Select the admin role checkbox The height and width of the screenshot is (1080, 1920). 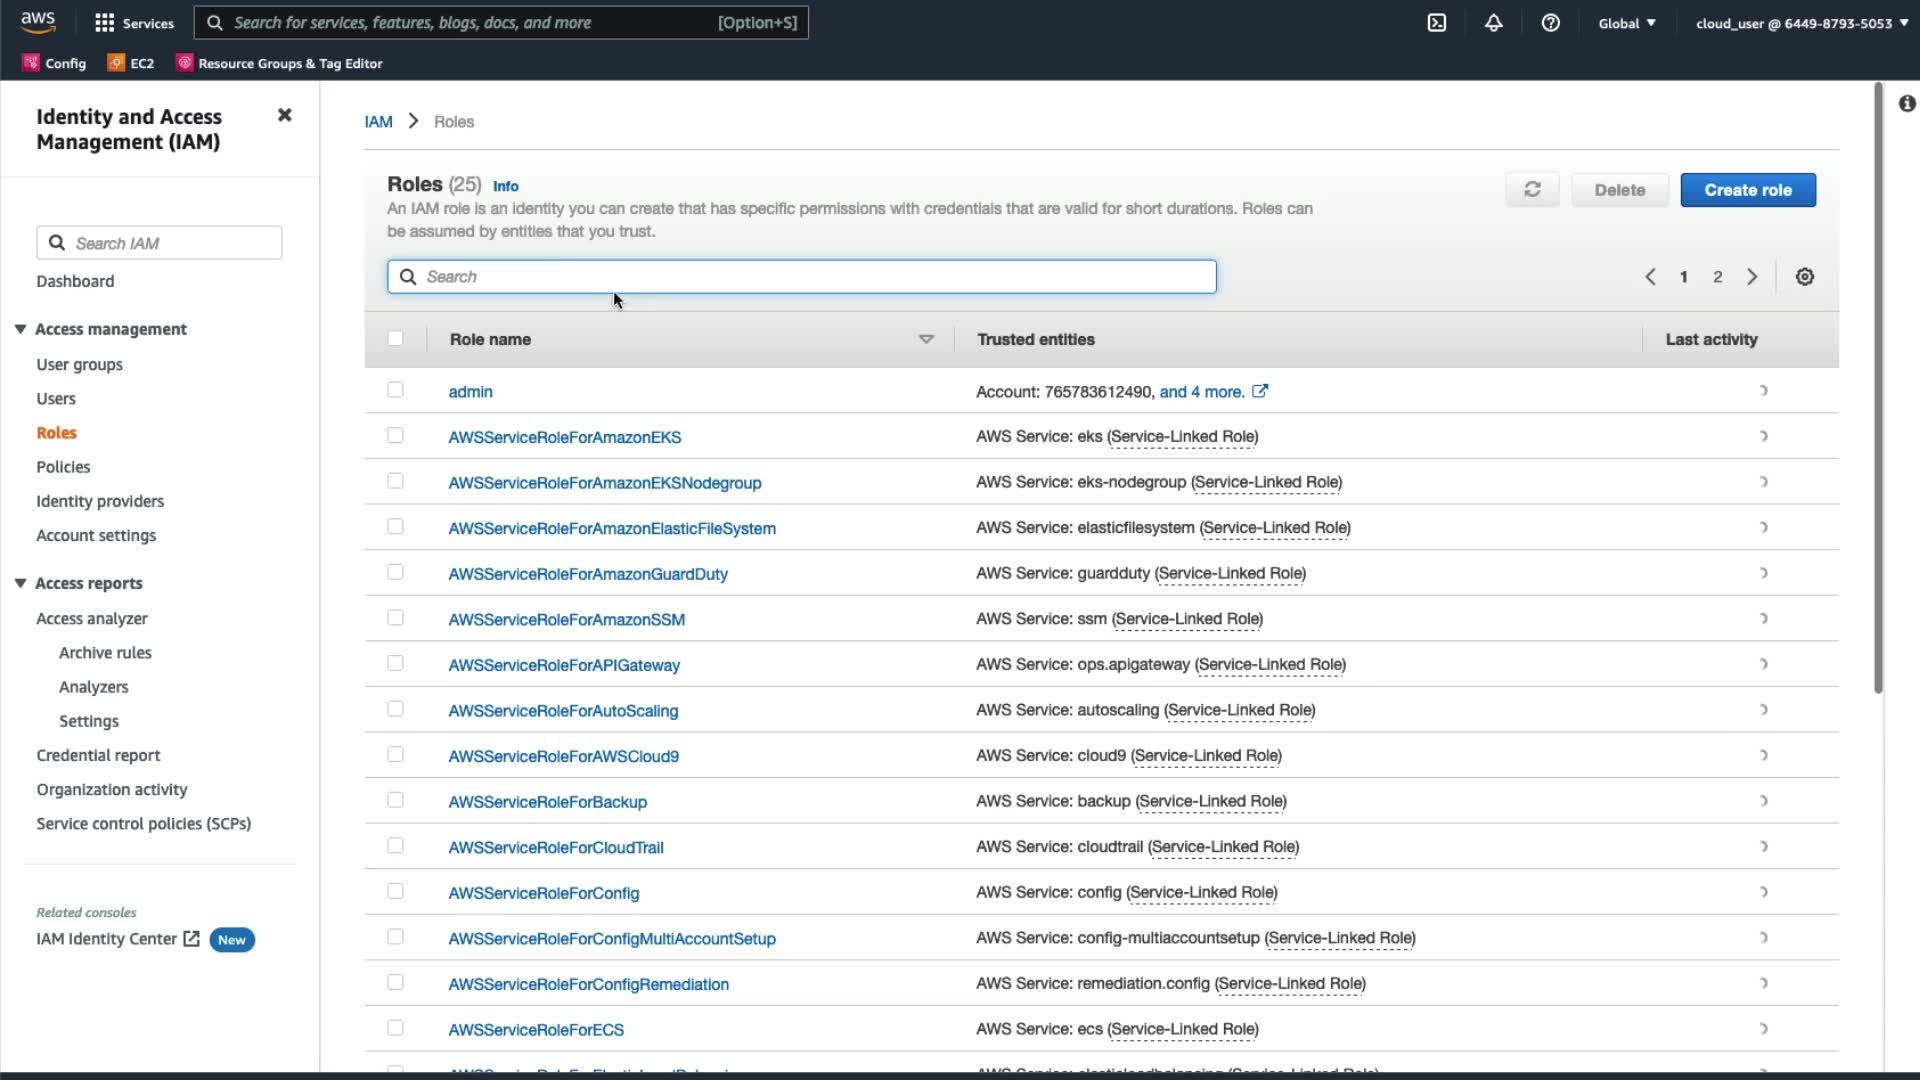[395, 390]
